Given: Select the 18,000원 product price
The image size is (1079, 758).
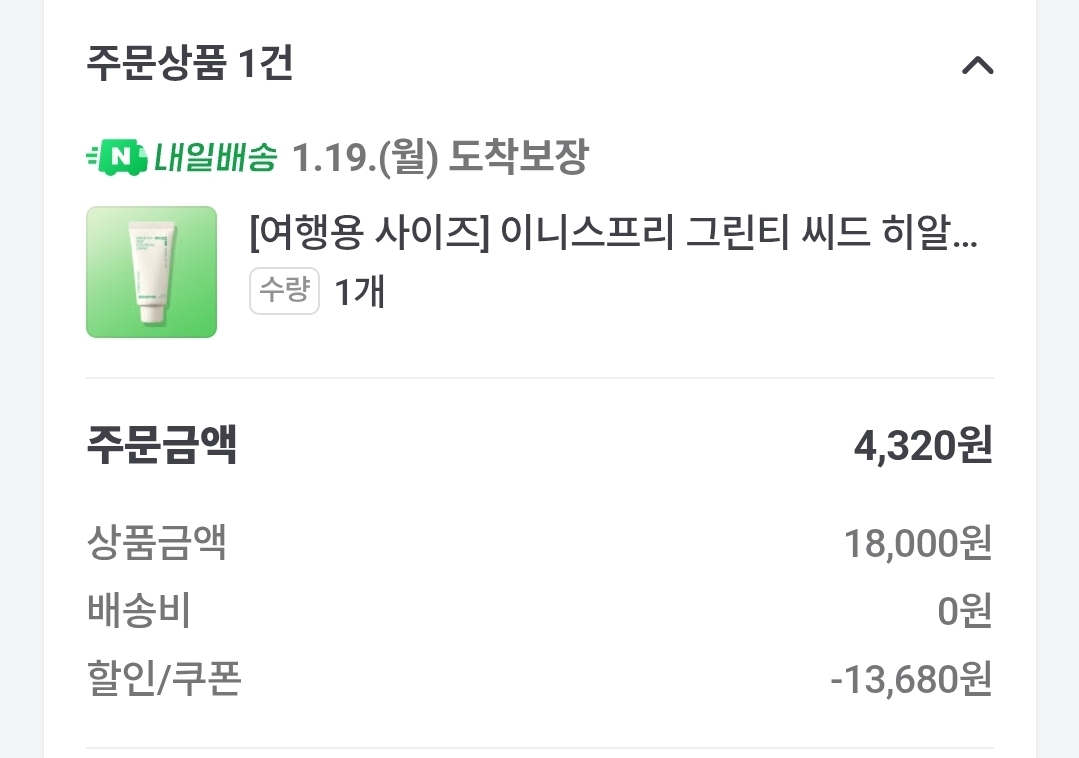Looking at the screenshot, I should coord(917,544).
